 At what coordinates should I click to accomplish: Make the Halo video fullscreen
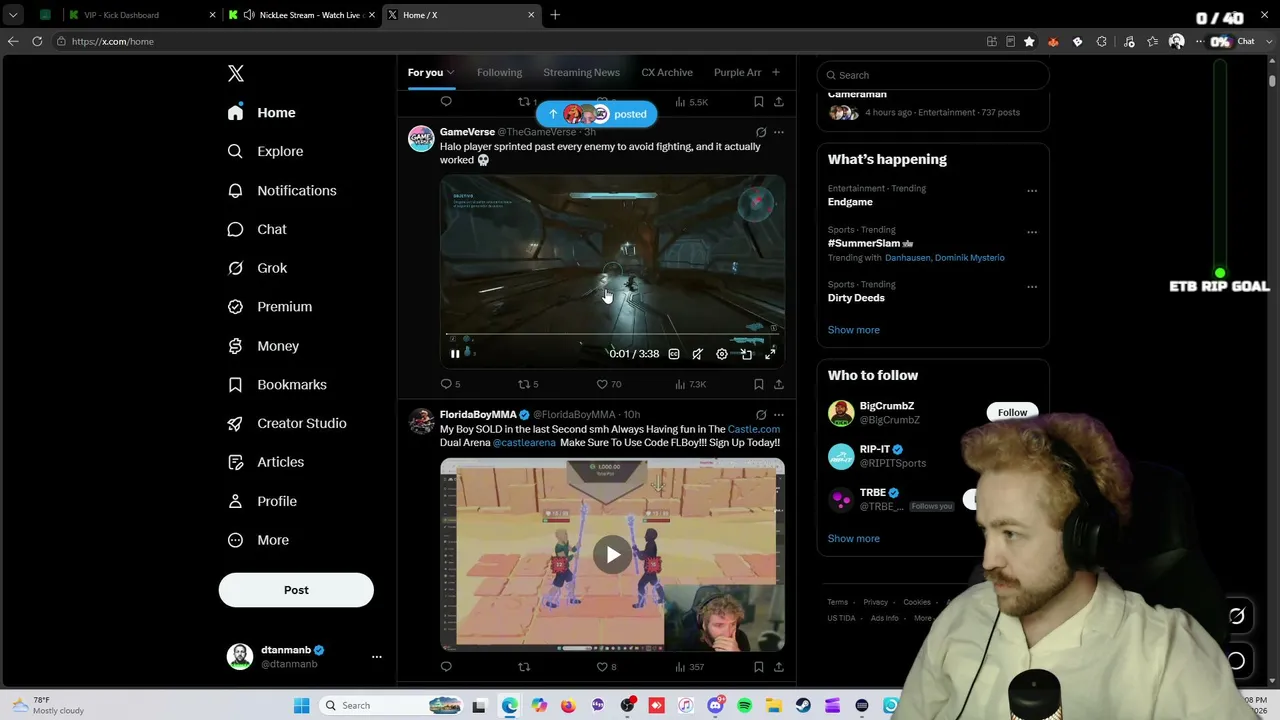(770, 354)
